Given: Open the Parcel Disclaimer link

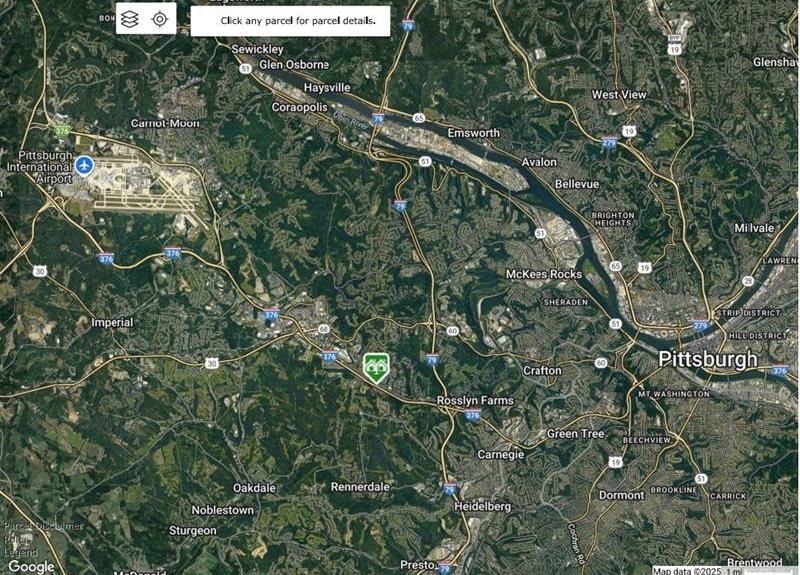Looking at the screenshot, I should pyautogui.click(x=43, y=526).
